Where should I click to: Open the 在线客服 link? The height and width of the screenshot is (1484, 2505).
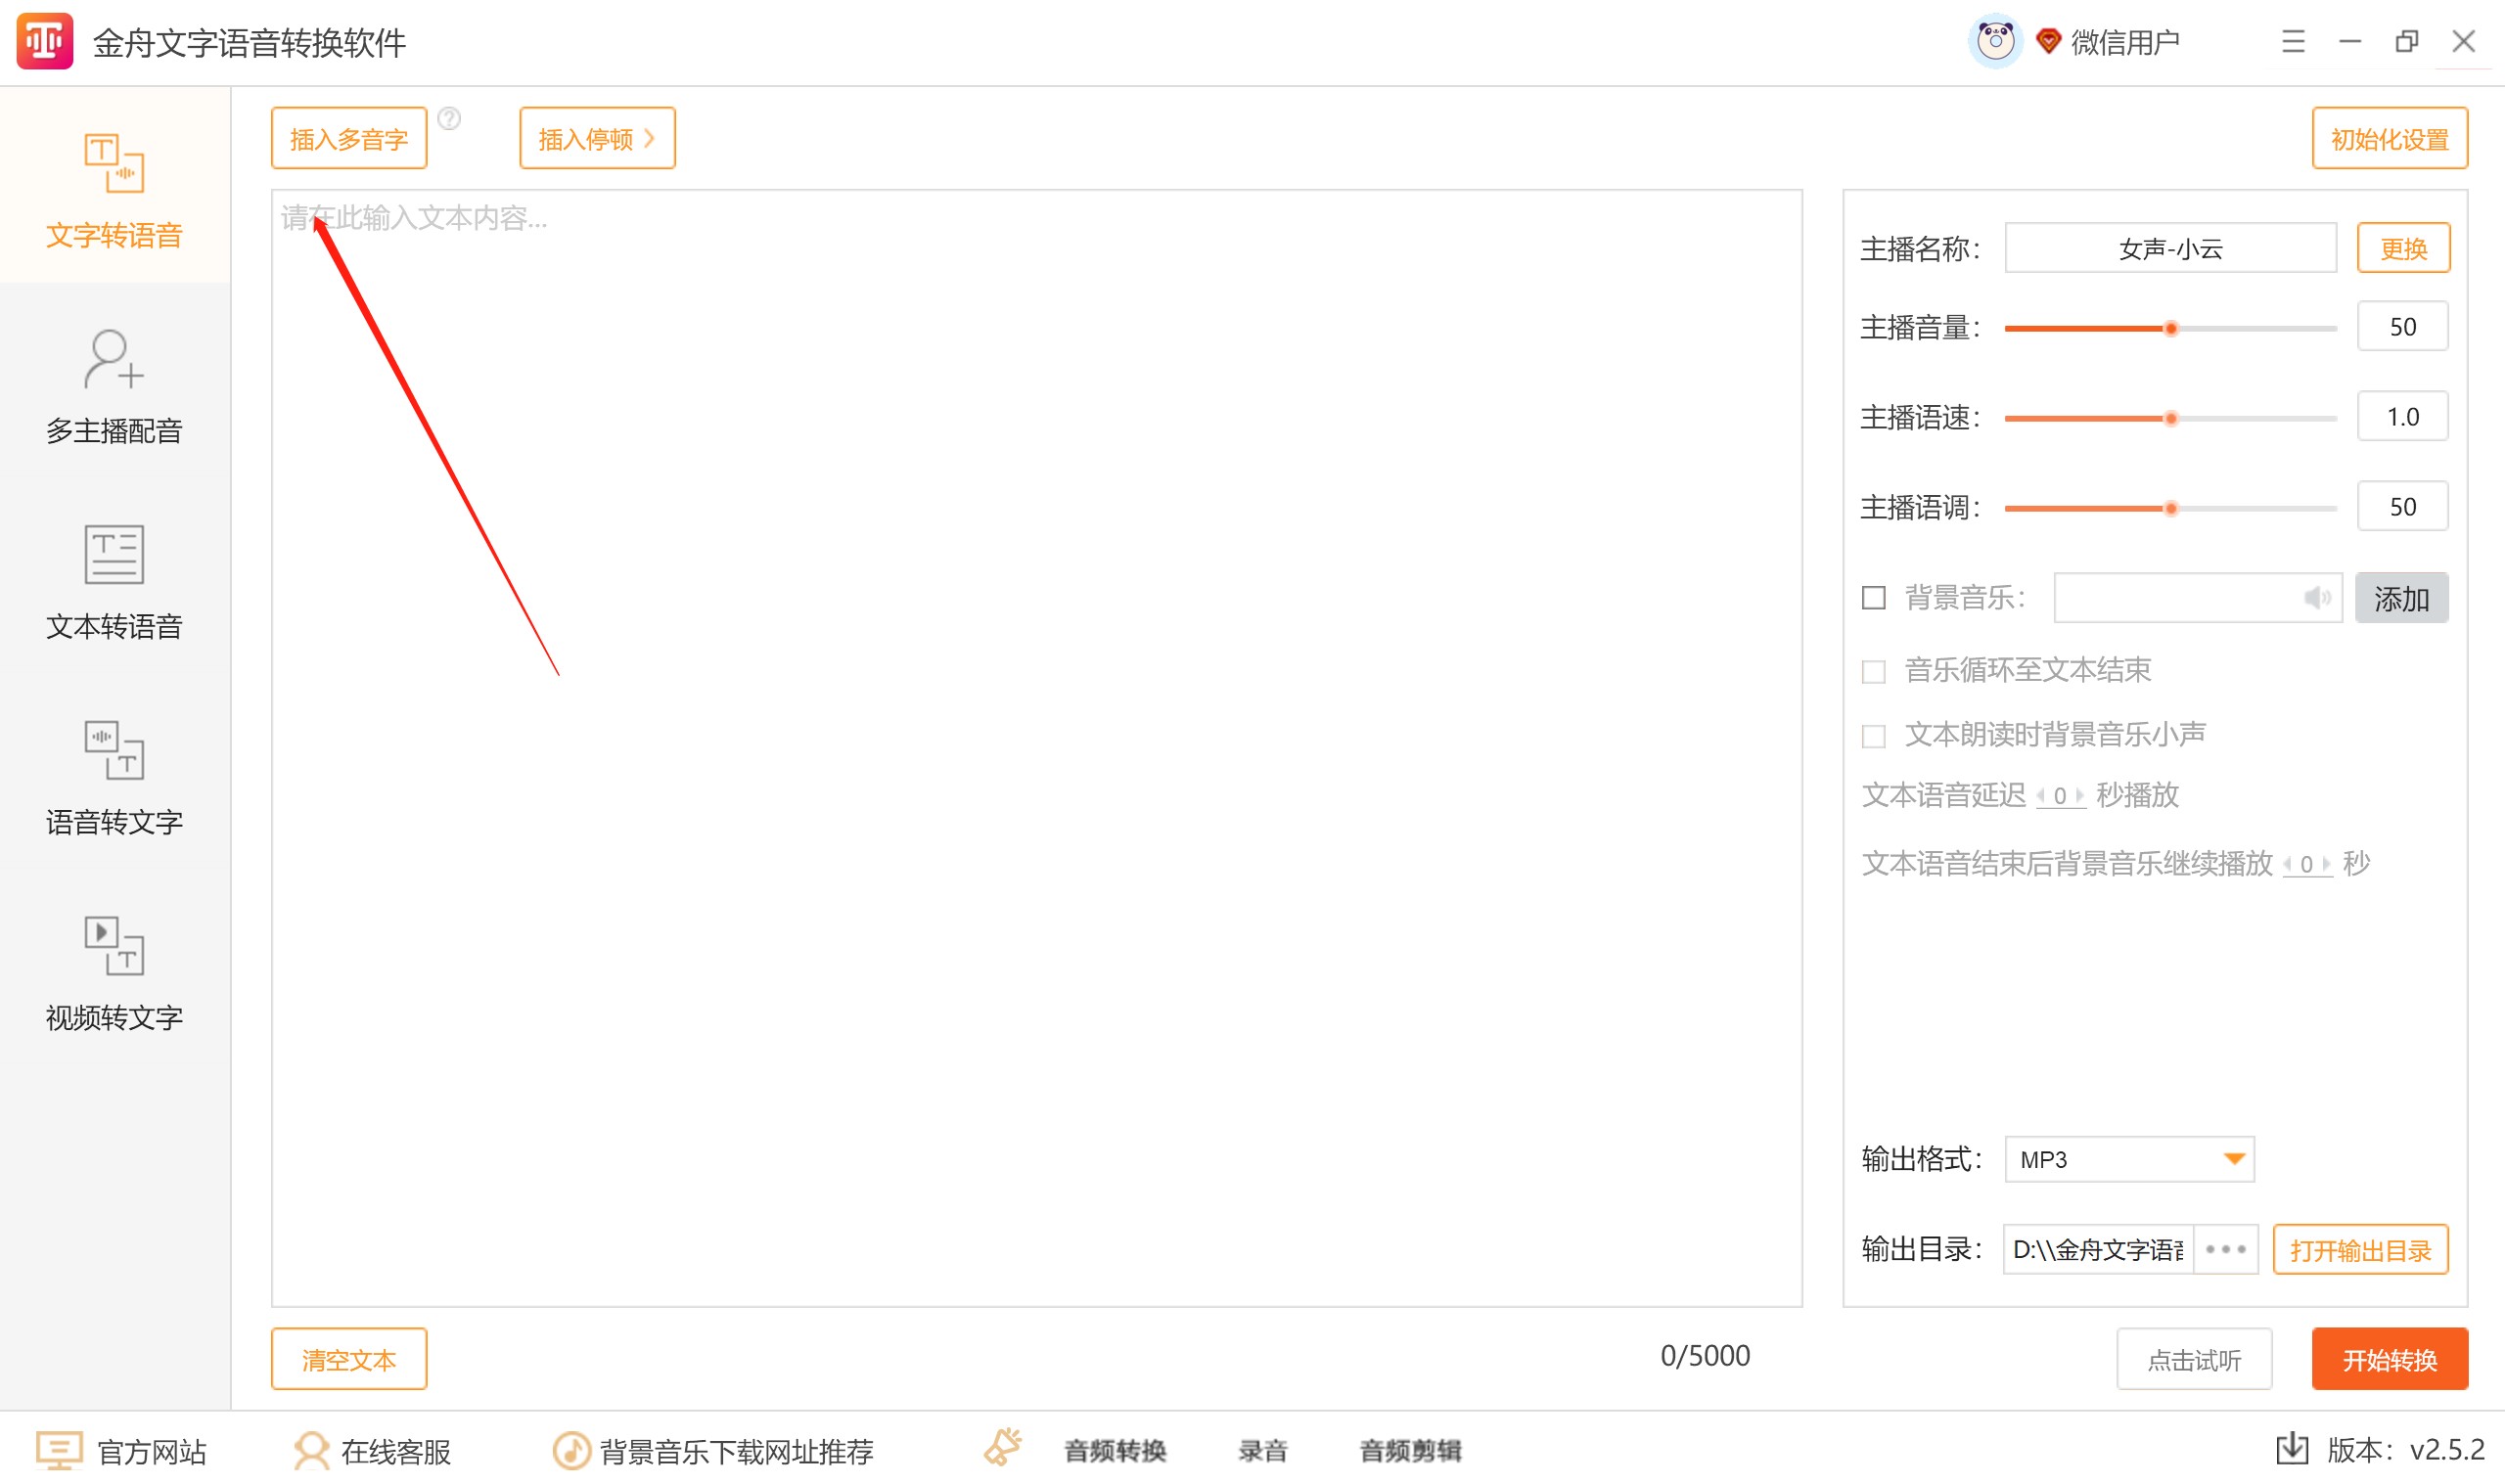[x=396, y=1451]
